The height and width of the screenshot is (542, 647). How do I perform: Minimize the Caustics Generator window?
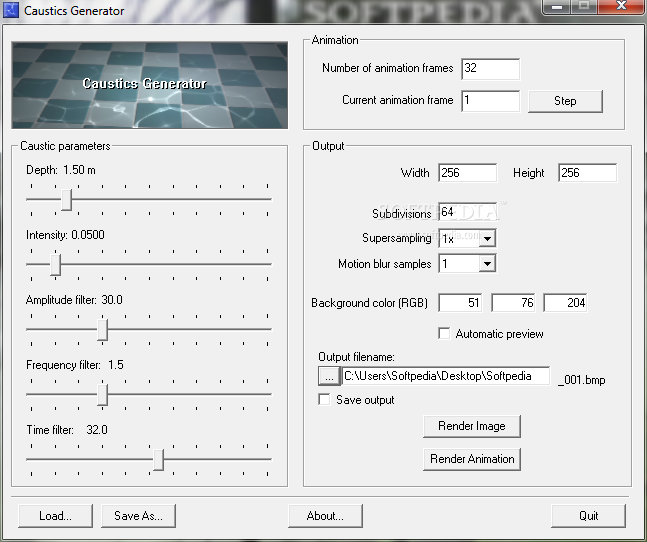click(557, 7)
